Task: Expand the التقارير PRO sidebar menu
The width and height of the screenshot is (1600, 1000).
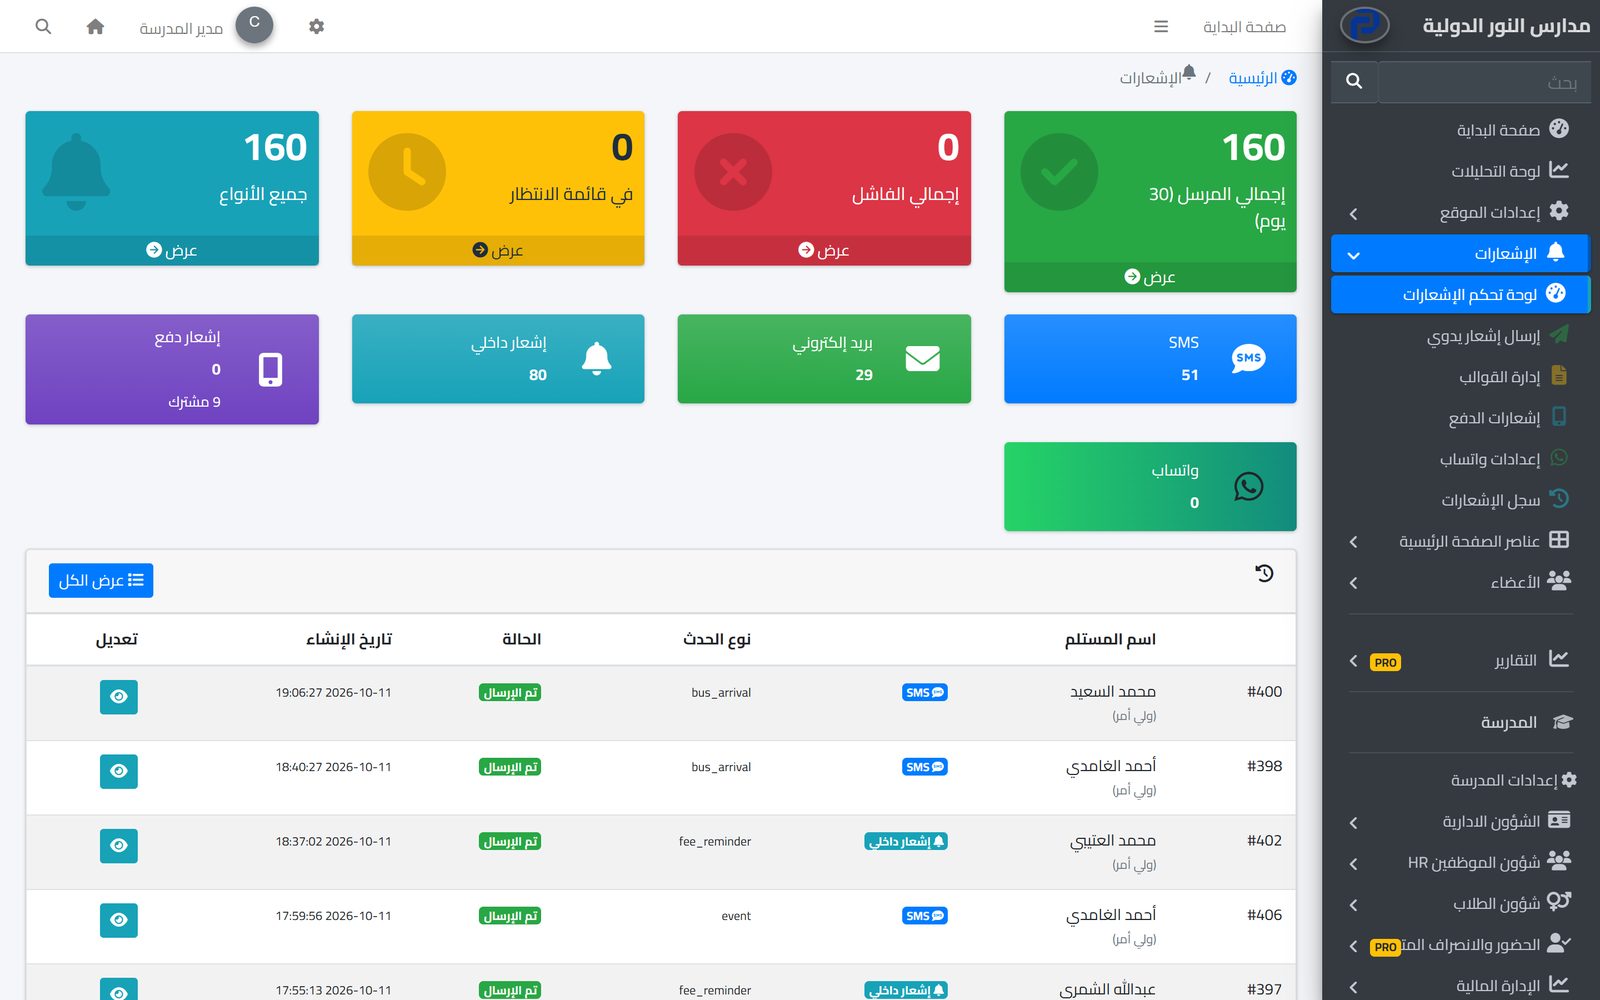Action: [x=1460, y=660]
